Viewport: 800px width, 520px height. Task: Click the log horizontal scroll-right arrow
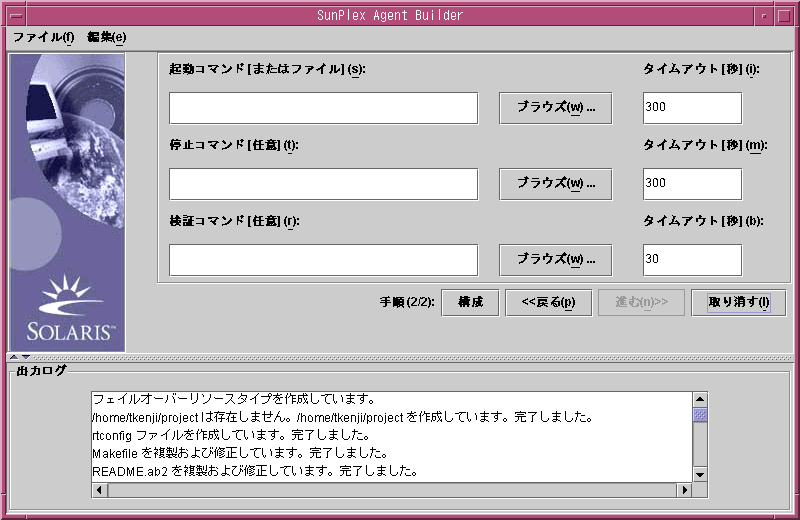pyautogui.click(x=685, y=490)
